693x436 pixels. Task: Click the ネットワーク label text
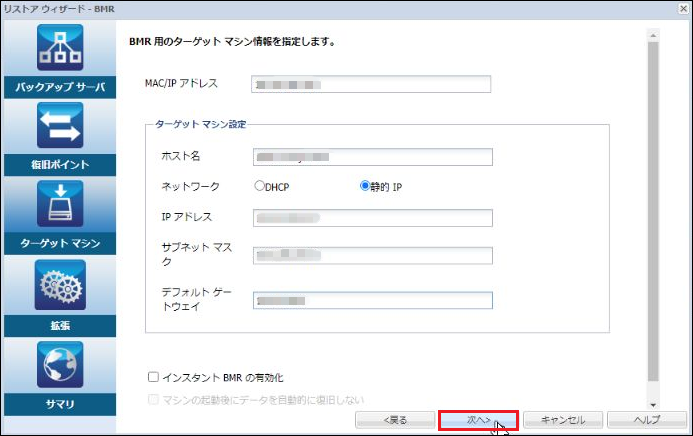coord(190,186)
